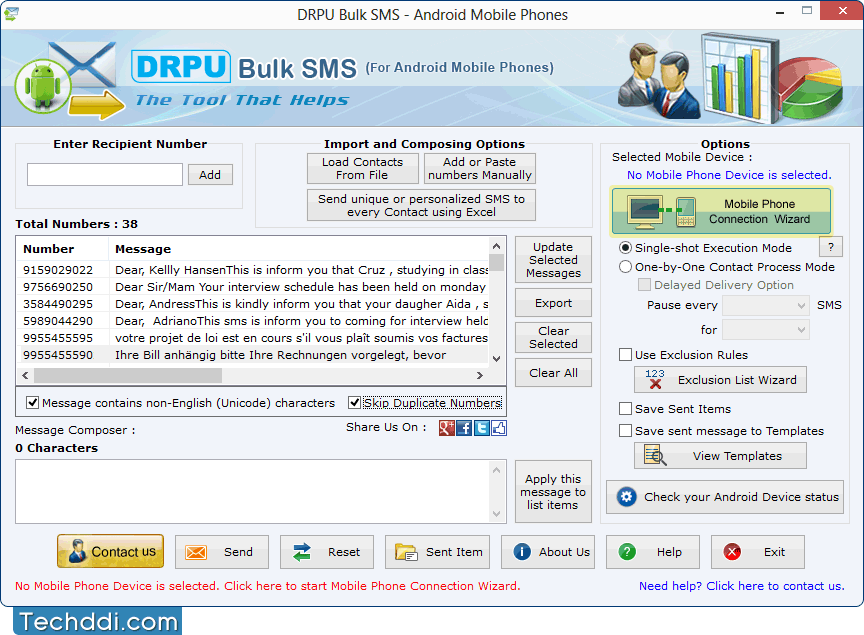Click the Mobile Phone Connection Wizard computer icon
Viewport: 864px width, 635px height.
tap(645, 212)
